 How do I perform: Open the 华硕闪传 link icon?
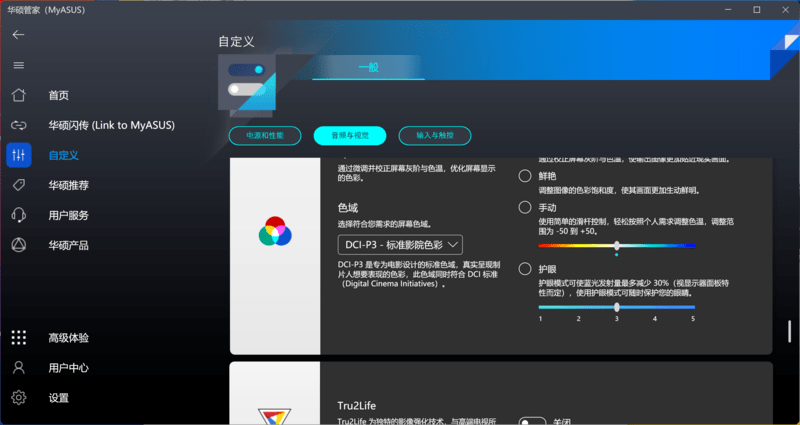18,125
